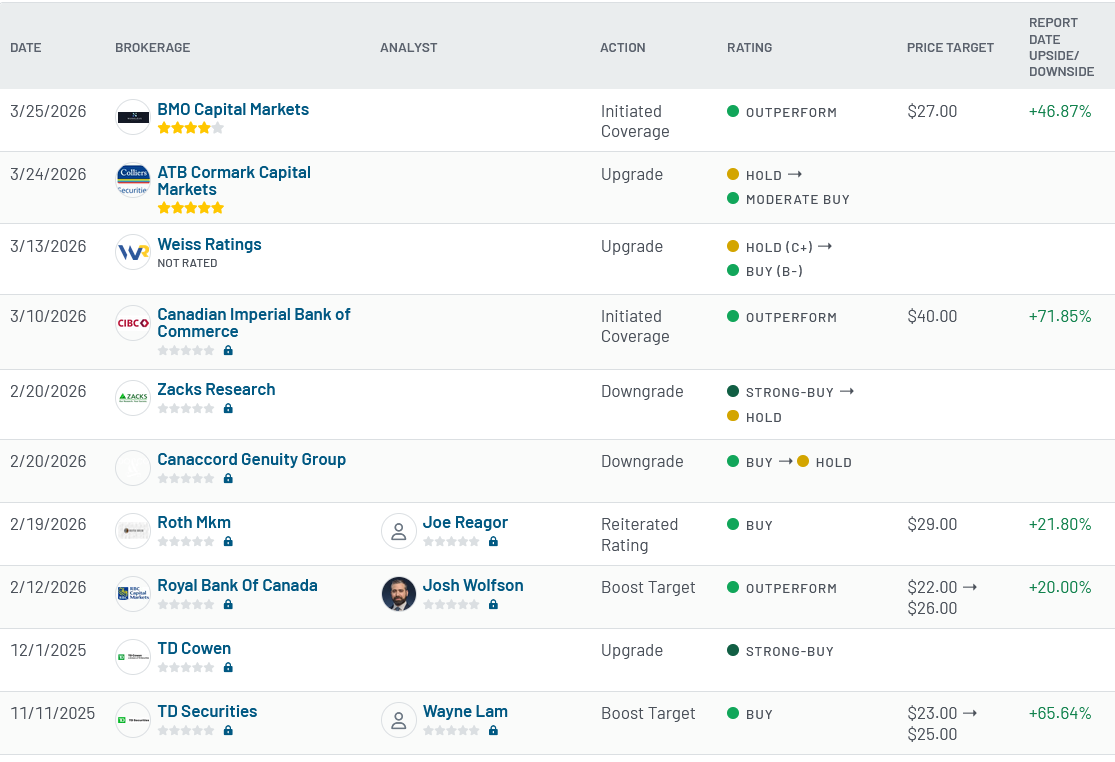The image size is (1115, 762).
Task: Click the +65.64% upside value
Action: point(1060,714)
